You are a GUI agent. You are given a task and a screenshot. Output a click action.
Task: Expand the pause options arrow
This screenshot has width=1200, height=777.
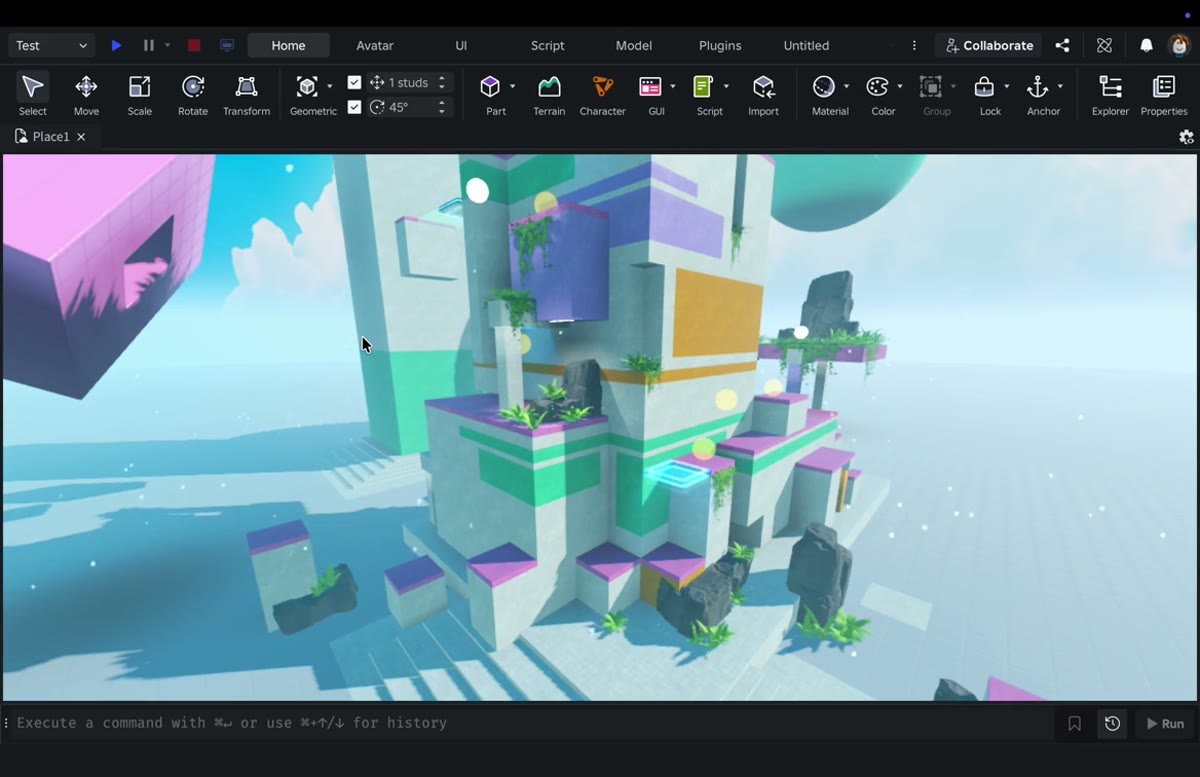pos(167,45)
